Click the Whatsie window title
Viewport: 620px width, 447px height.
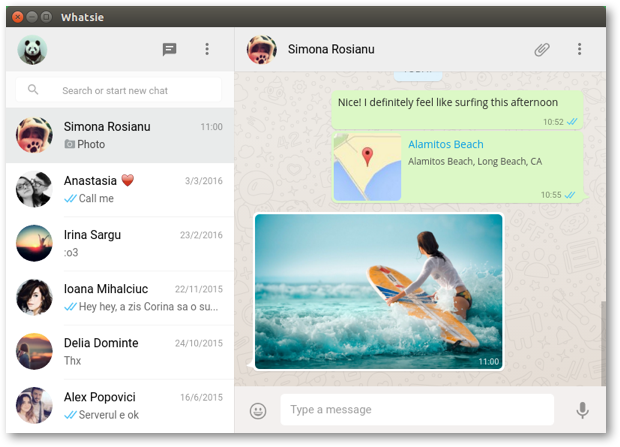(82, 17)
